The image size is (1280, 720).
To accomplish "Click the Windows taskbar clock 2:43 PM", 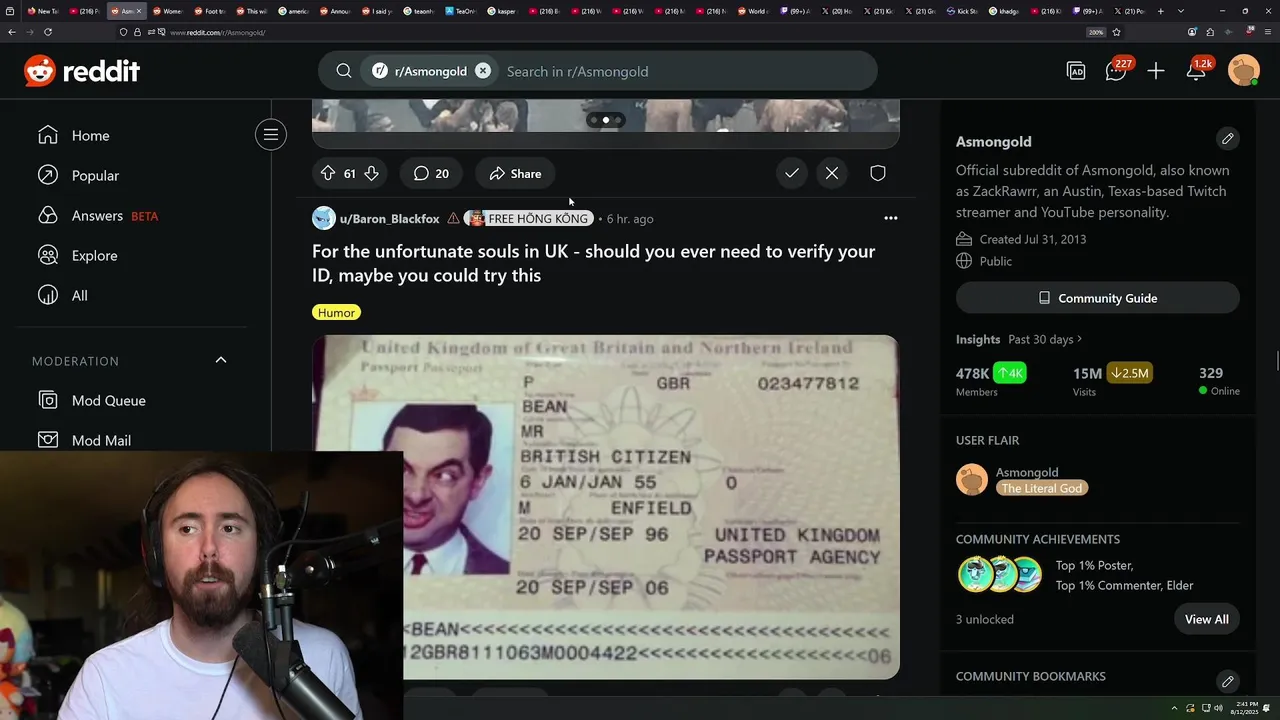I will pyautogui.click(x=1246, y=708).
